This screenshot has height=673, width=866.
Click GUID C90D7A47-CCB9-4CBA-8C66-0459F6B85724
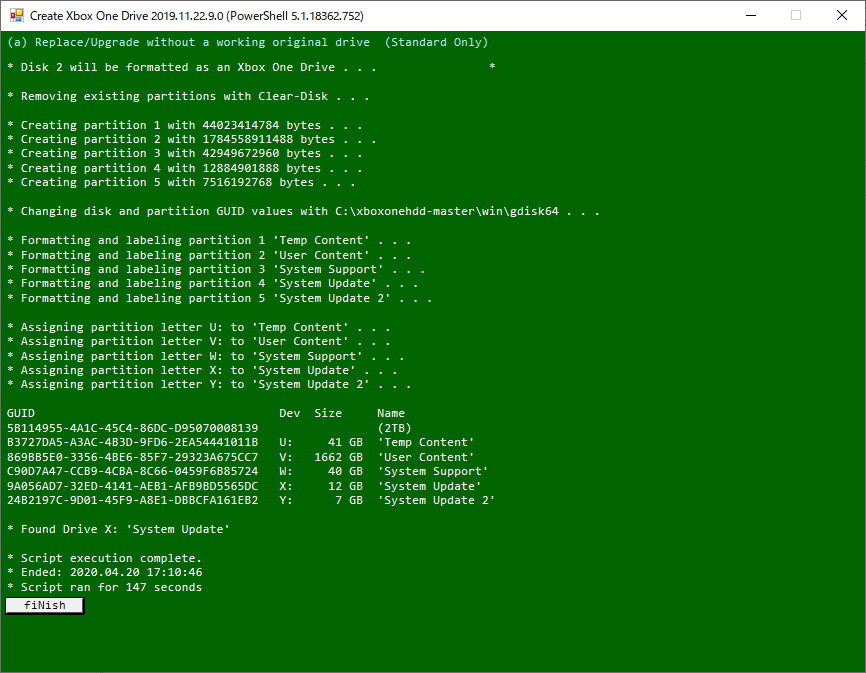(133, 471)
